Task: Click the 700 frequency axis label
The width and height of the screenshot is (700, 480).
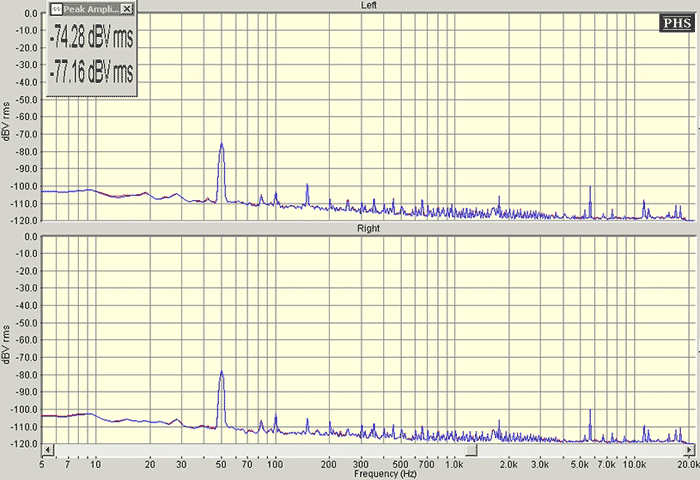Action: [x=426, y=464]
